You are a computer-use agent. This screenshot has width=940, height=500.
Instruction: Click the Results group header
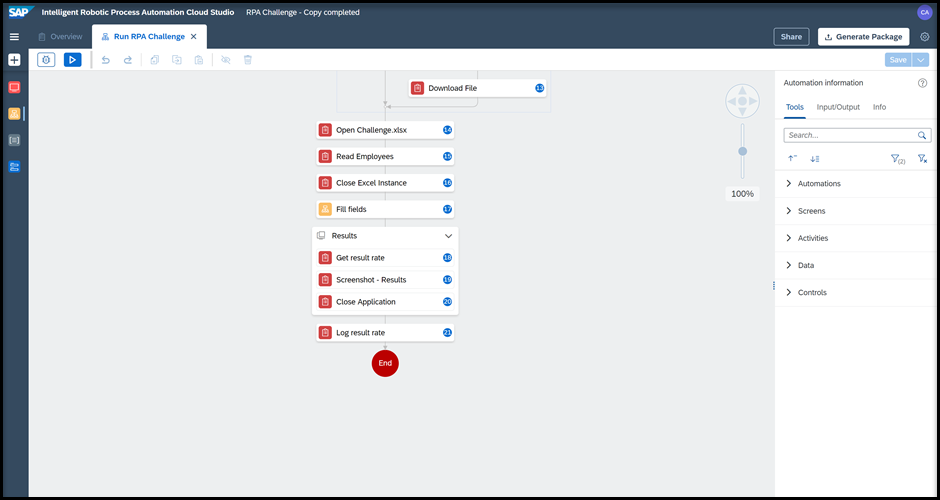385,236
